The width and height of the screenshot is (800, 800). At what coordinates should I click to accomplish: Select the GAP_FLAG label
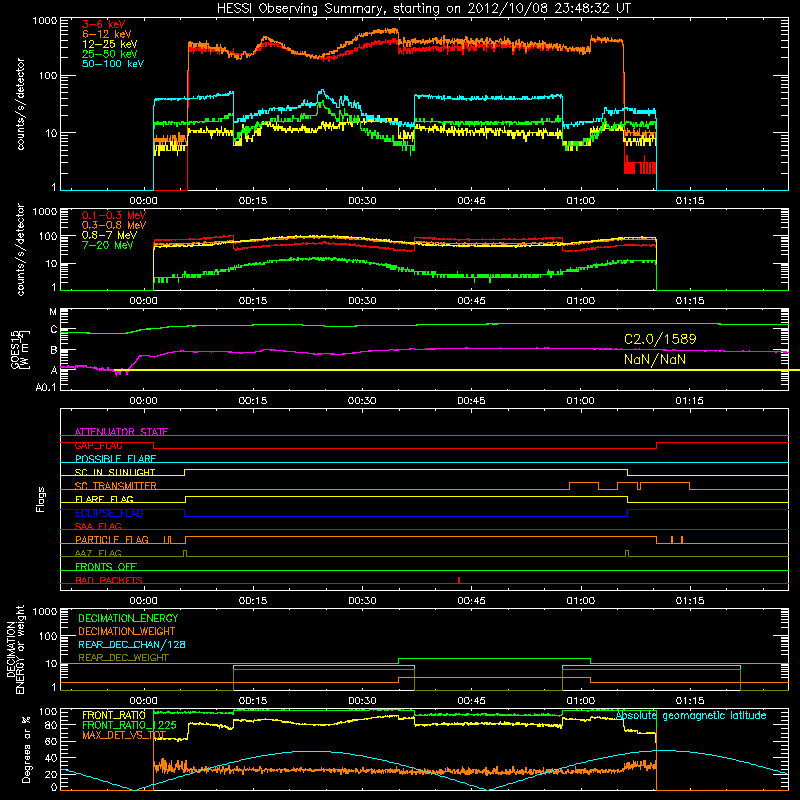[x=98, y=445]
